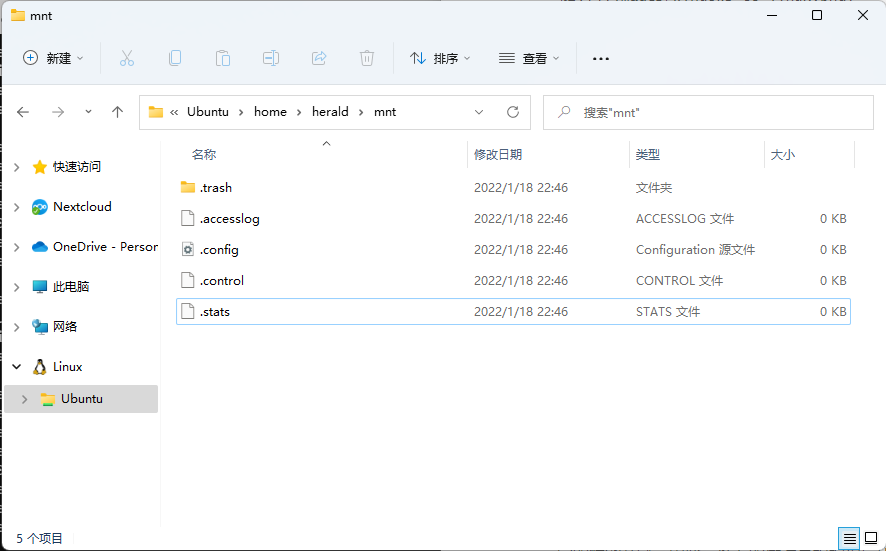The height and width of the screenshot is (551, 886).
Task: Sort by 名称 column header
Action: click(x=204, y=154)
